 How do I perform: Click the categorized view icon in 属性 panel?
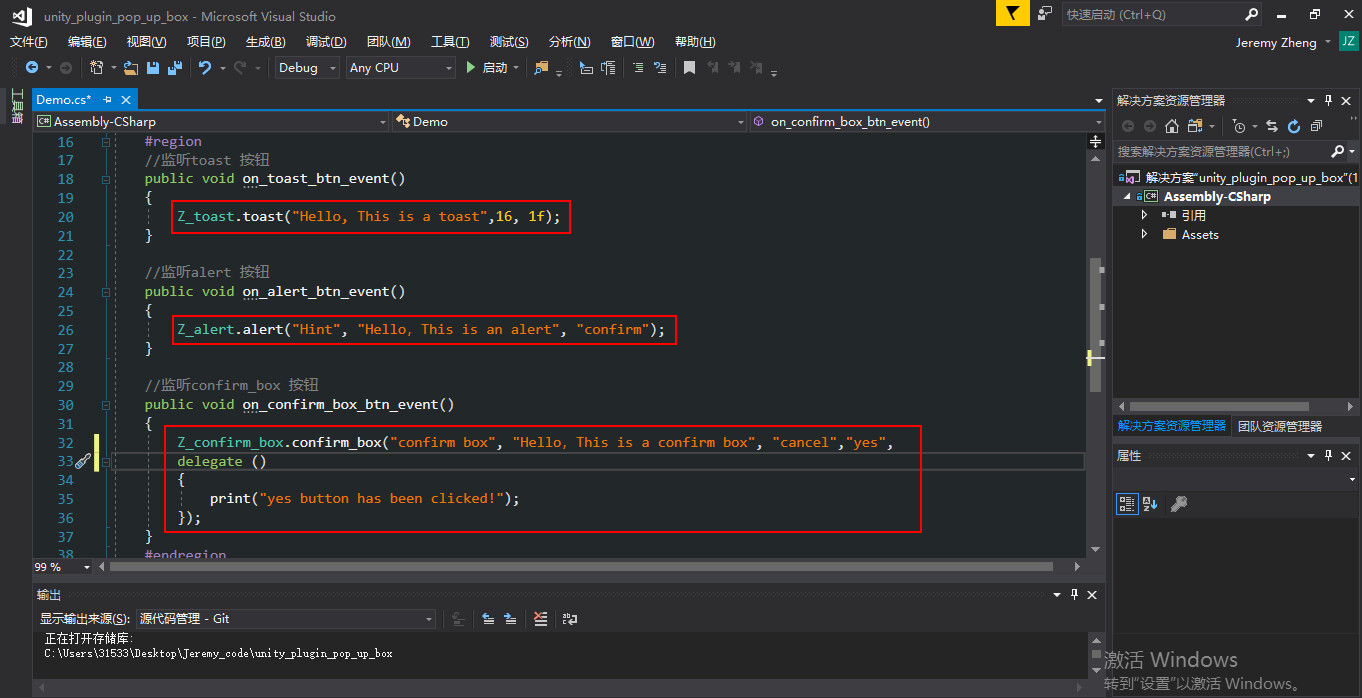(1127, 503)
